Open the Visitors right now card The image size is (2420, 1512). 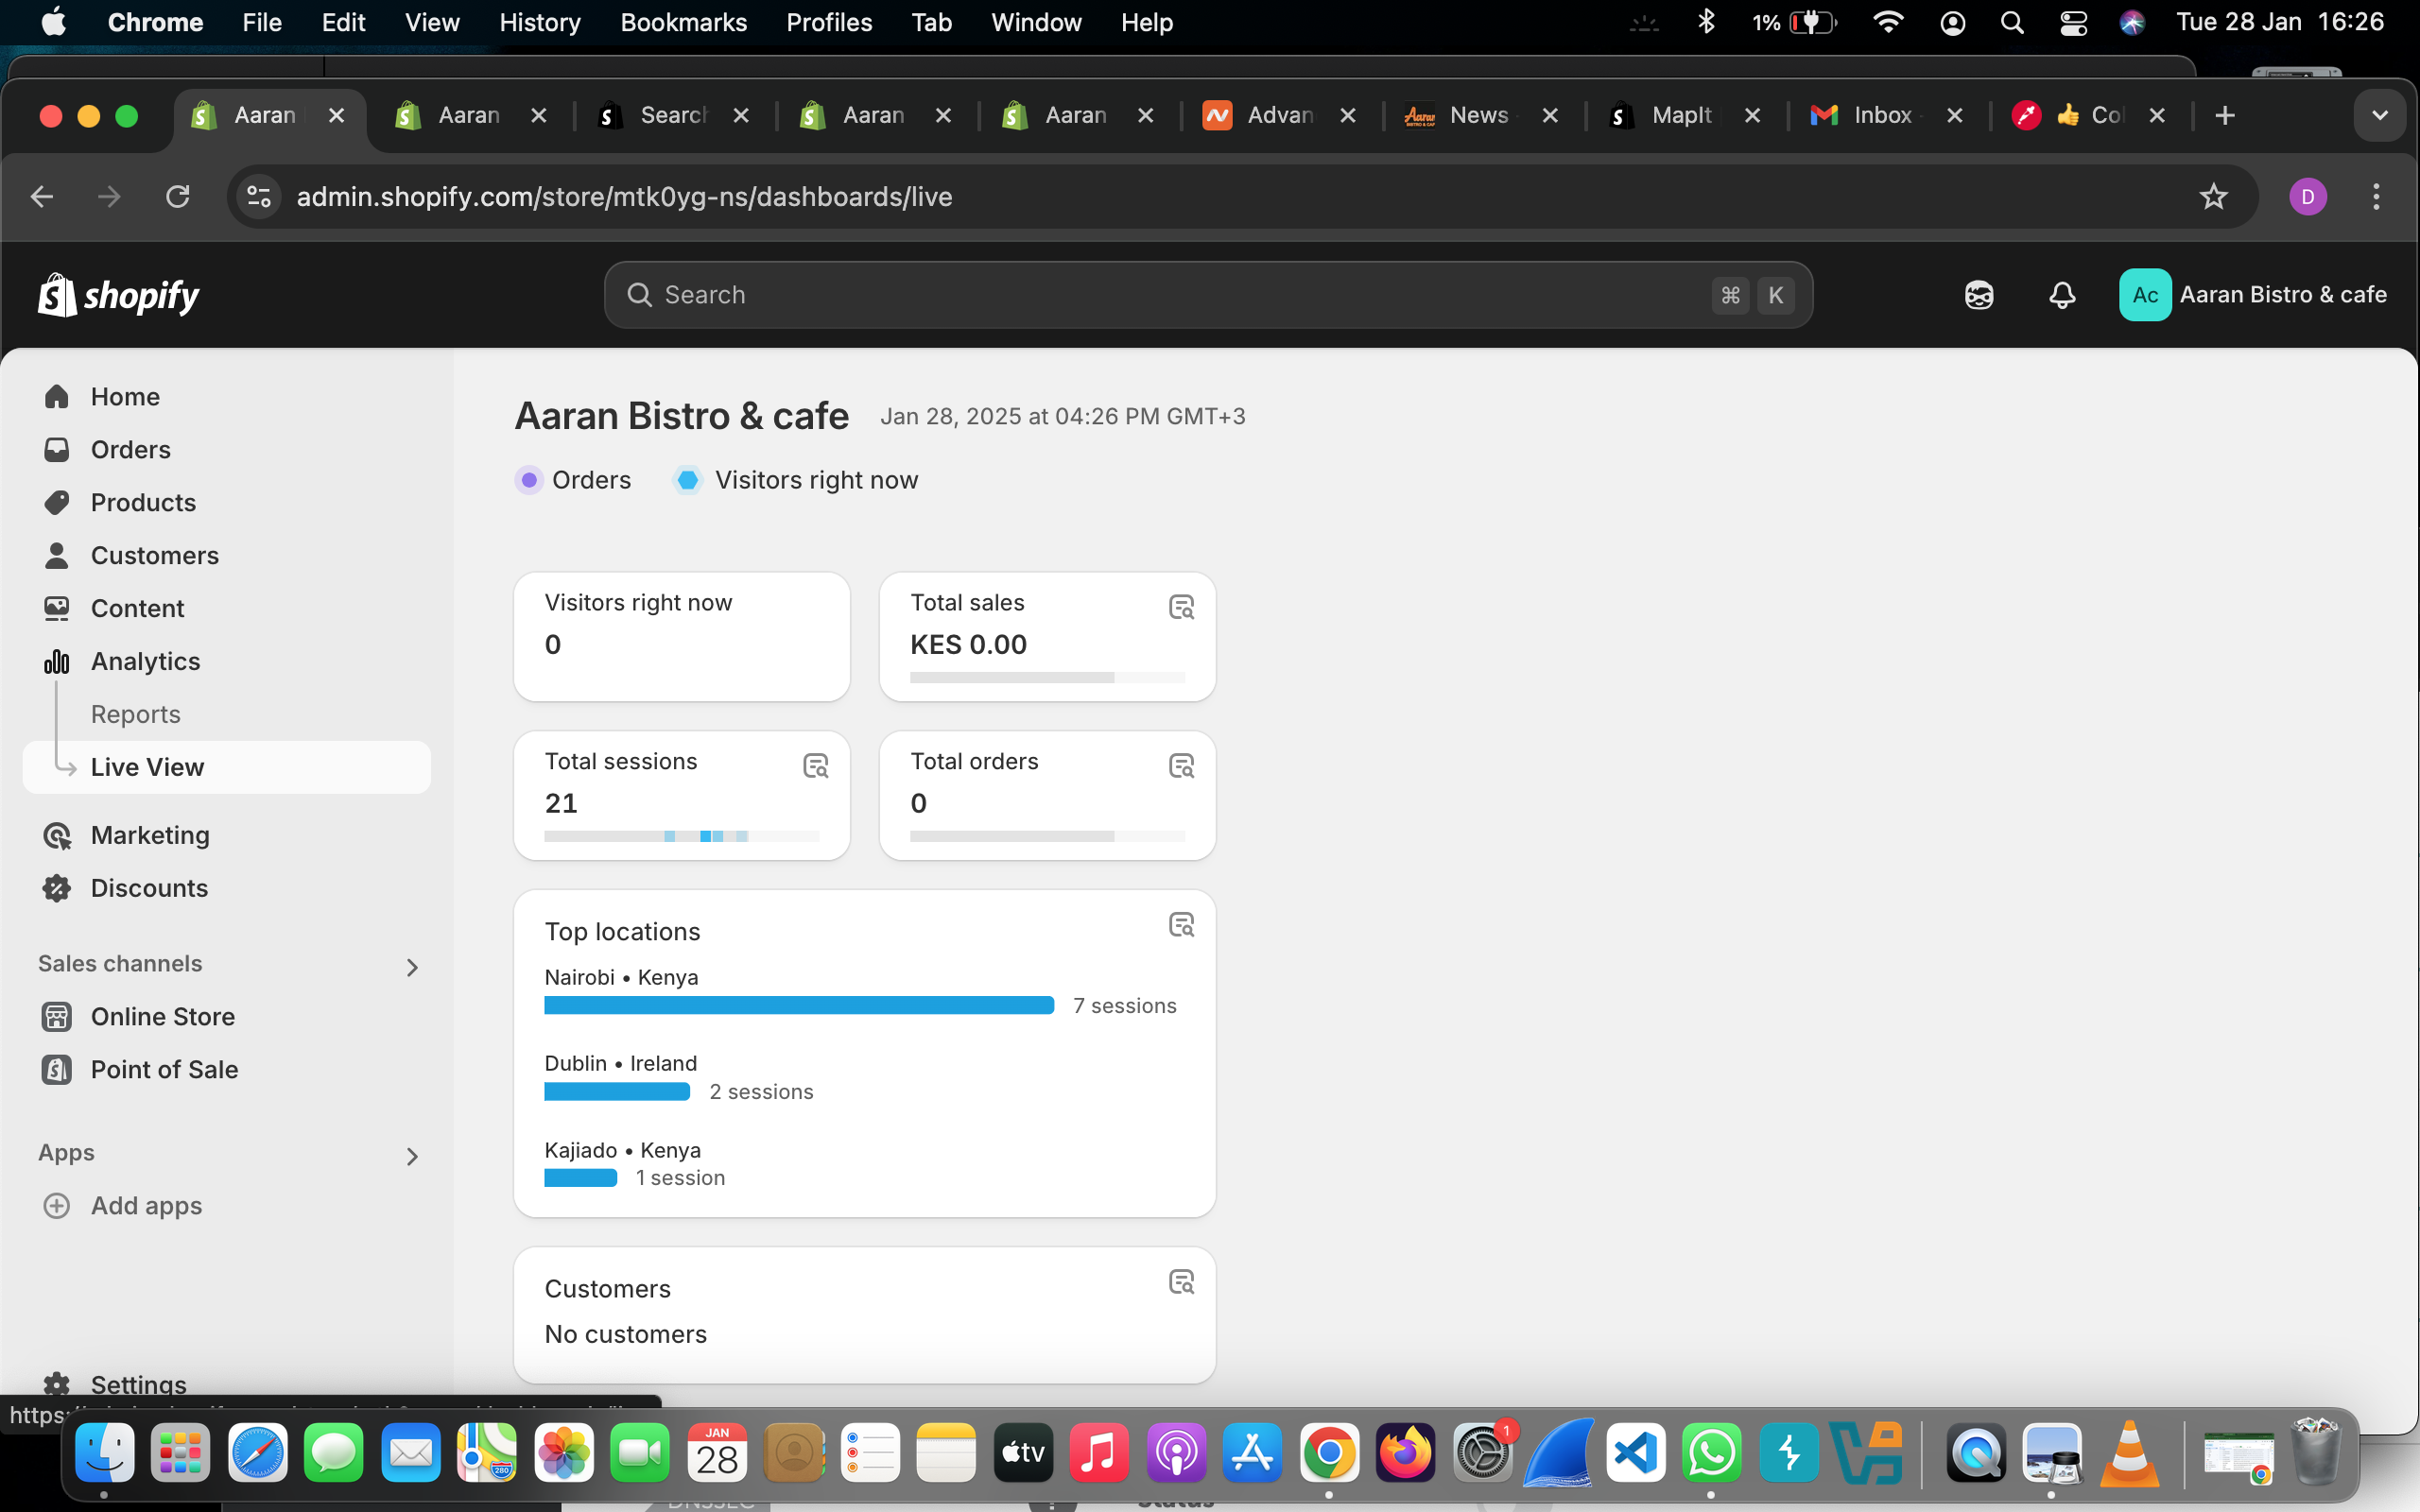[x=682, y=637]
